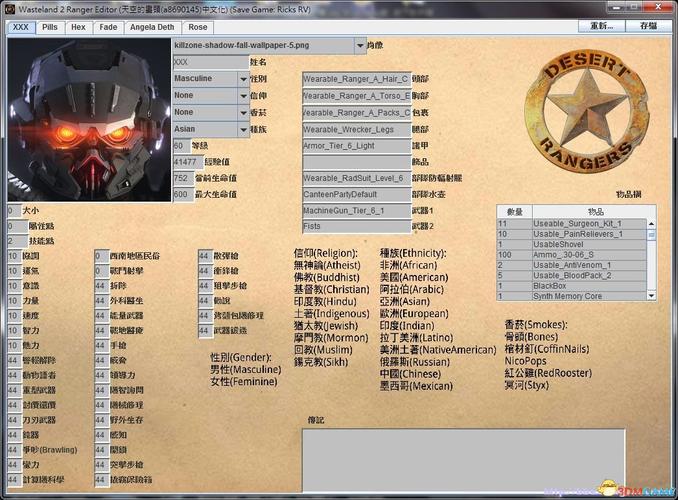The image size is (678, 500).
Task: Click the inventory list scroll up arrow
Action: coord(651,224)
